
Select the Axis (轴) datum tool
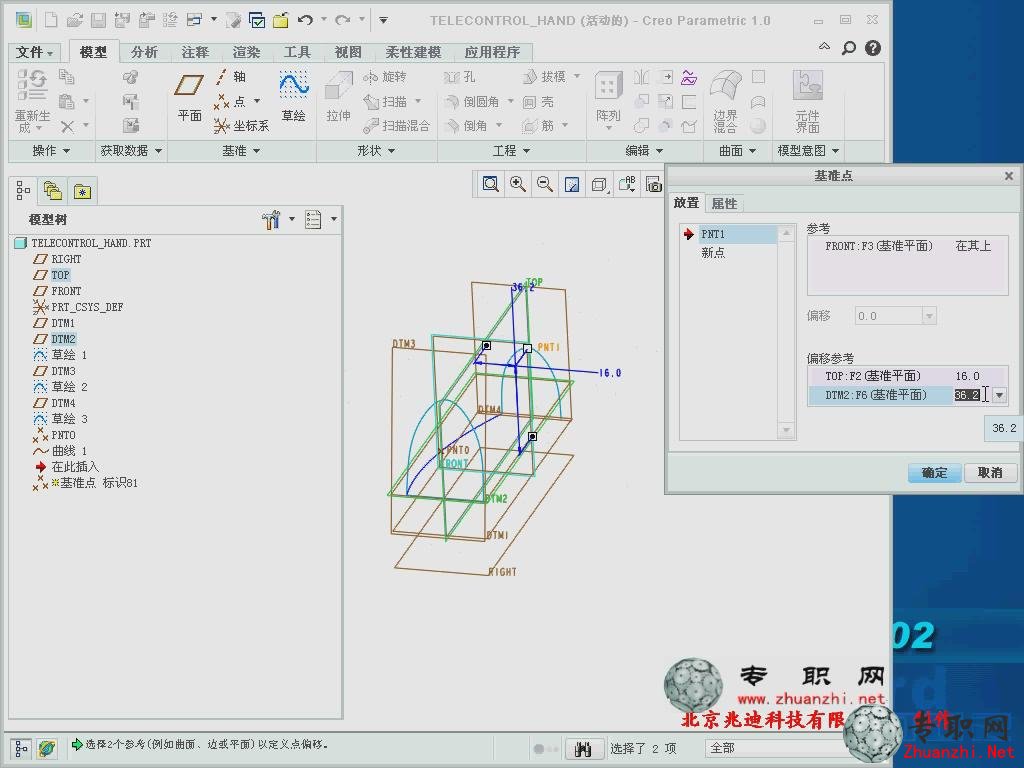231,77
